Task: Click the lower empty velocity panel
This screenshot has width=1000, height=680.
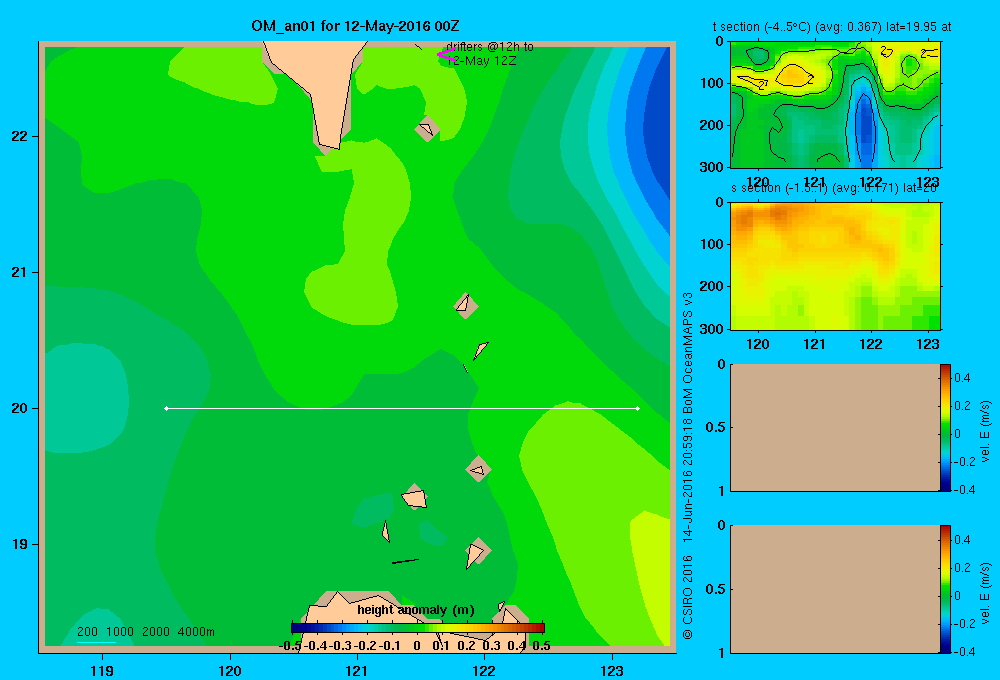Action: (x=835, y=589)
